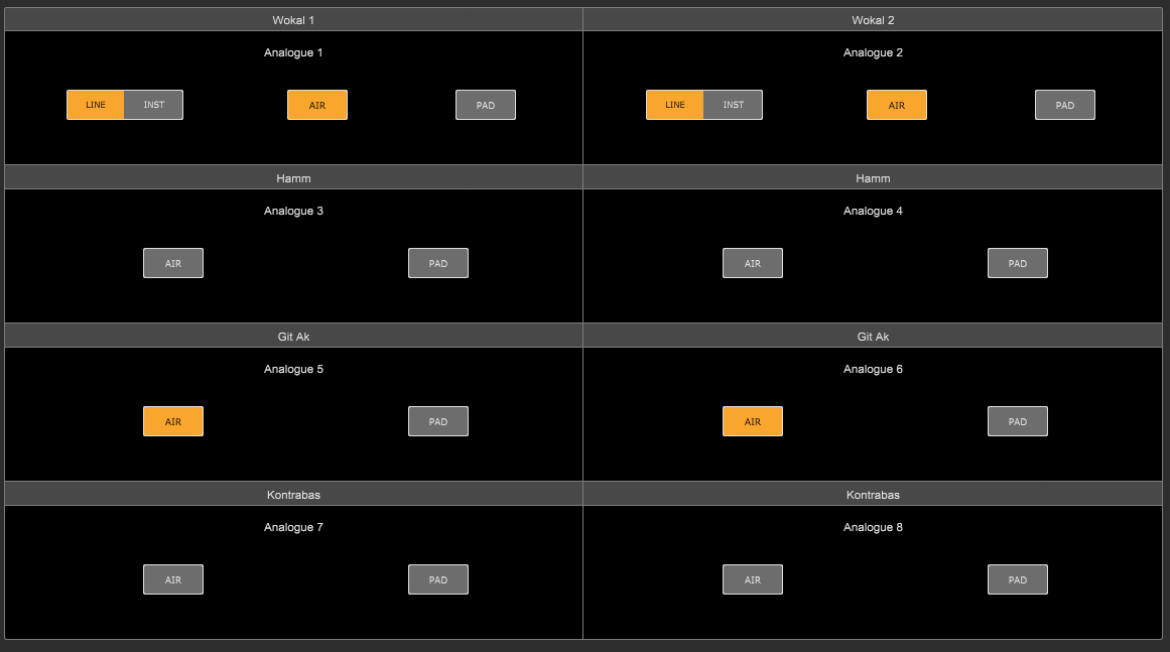Click the Analogue 5 label

click(293, 369)
